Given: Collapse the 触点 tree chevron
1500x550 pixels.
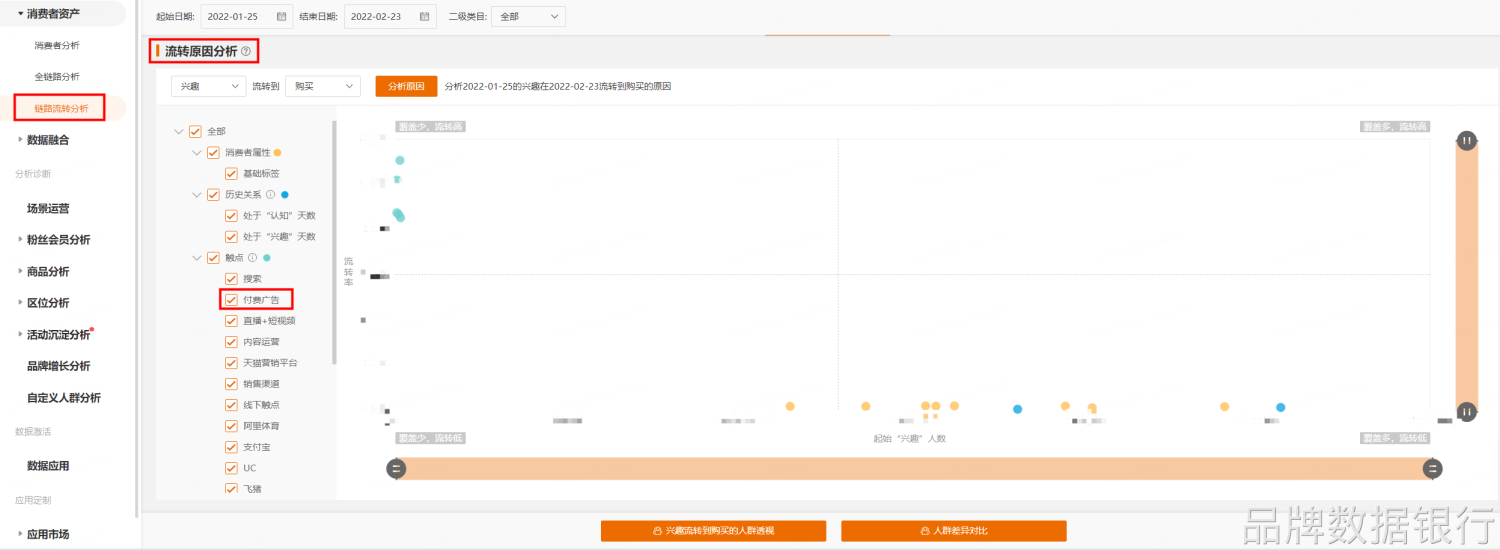Looking at the screenshot, I should coord(197,257).
